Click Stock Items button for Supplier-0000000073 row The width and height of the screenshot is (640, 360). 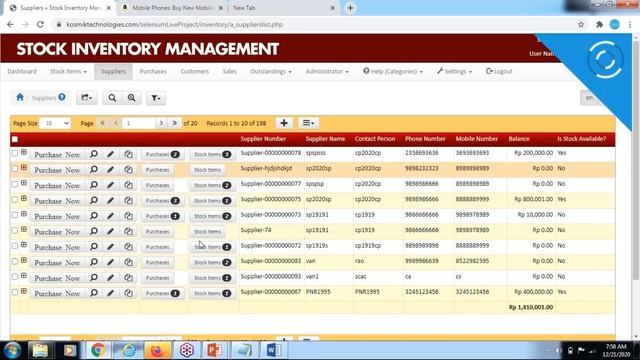pos(212,216)
